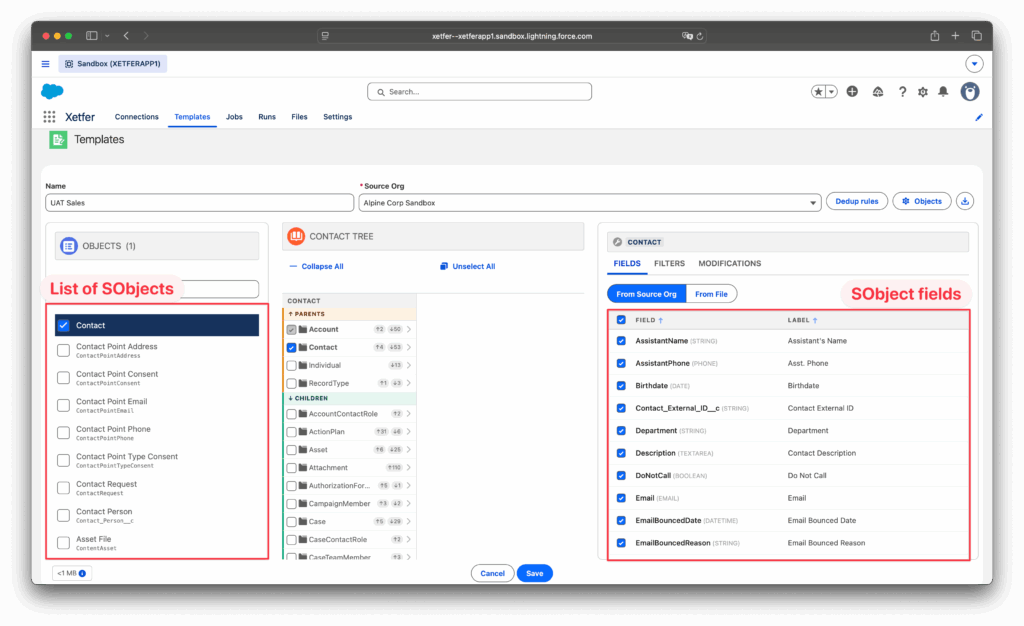This screenshot has height=626, width=1024.
Task: Click Unselect All link
Action: click(468, 266)
